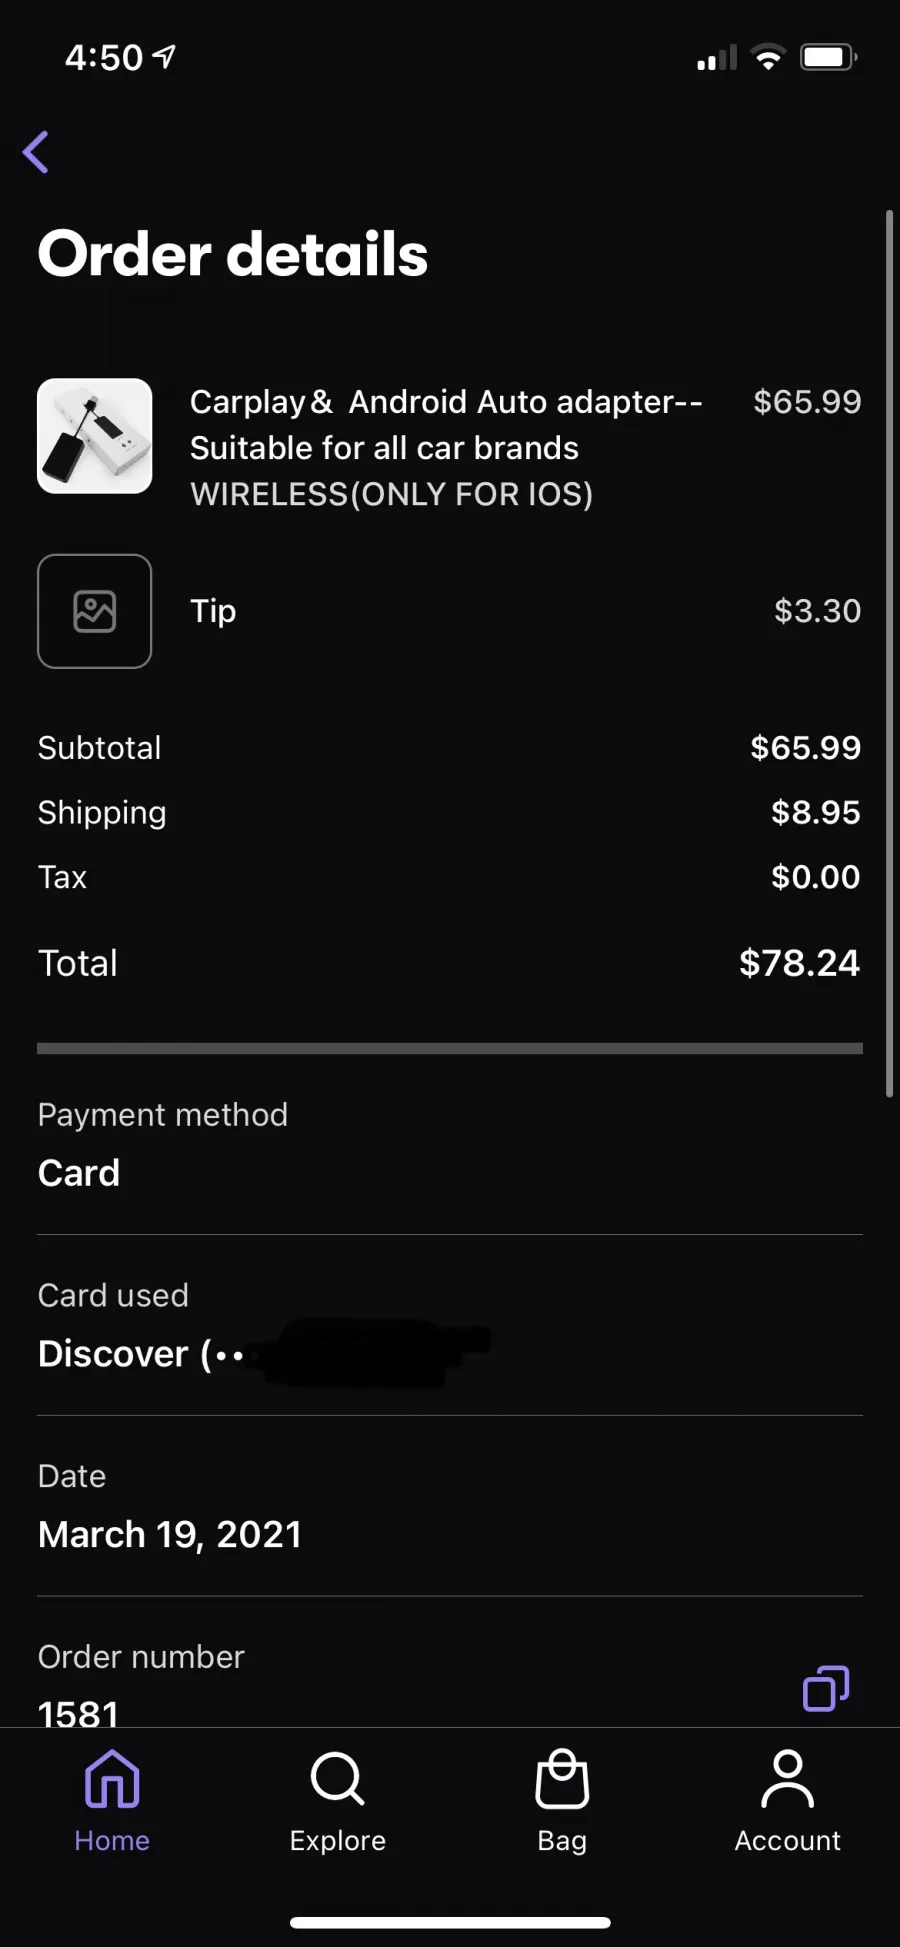
Task: Open the Carplay adapter product thumbnail
Action: coord(95,436)
